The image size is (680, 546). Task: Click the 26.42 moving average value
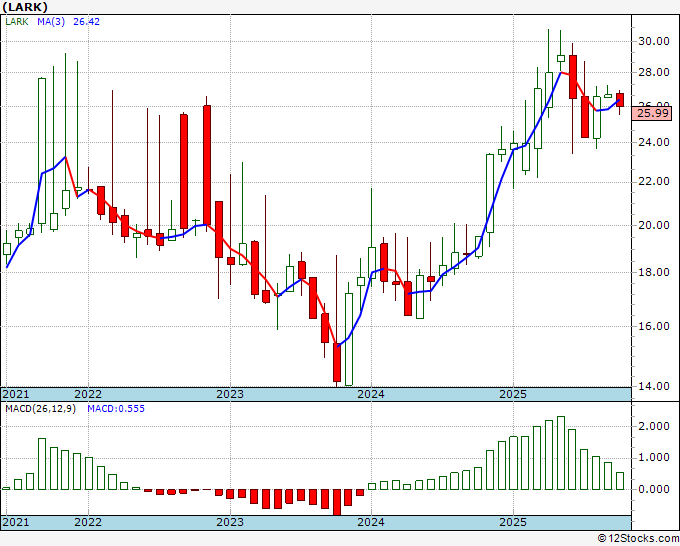pos(86,22)
